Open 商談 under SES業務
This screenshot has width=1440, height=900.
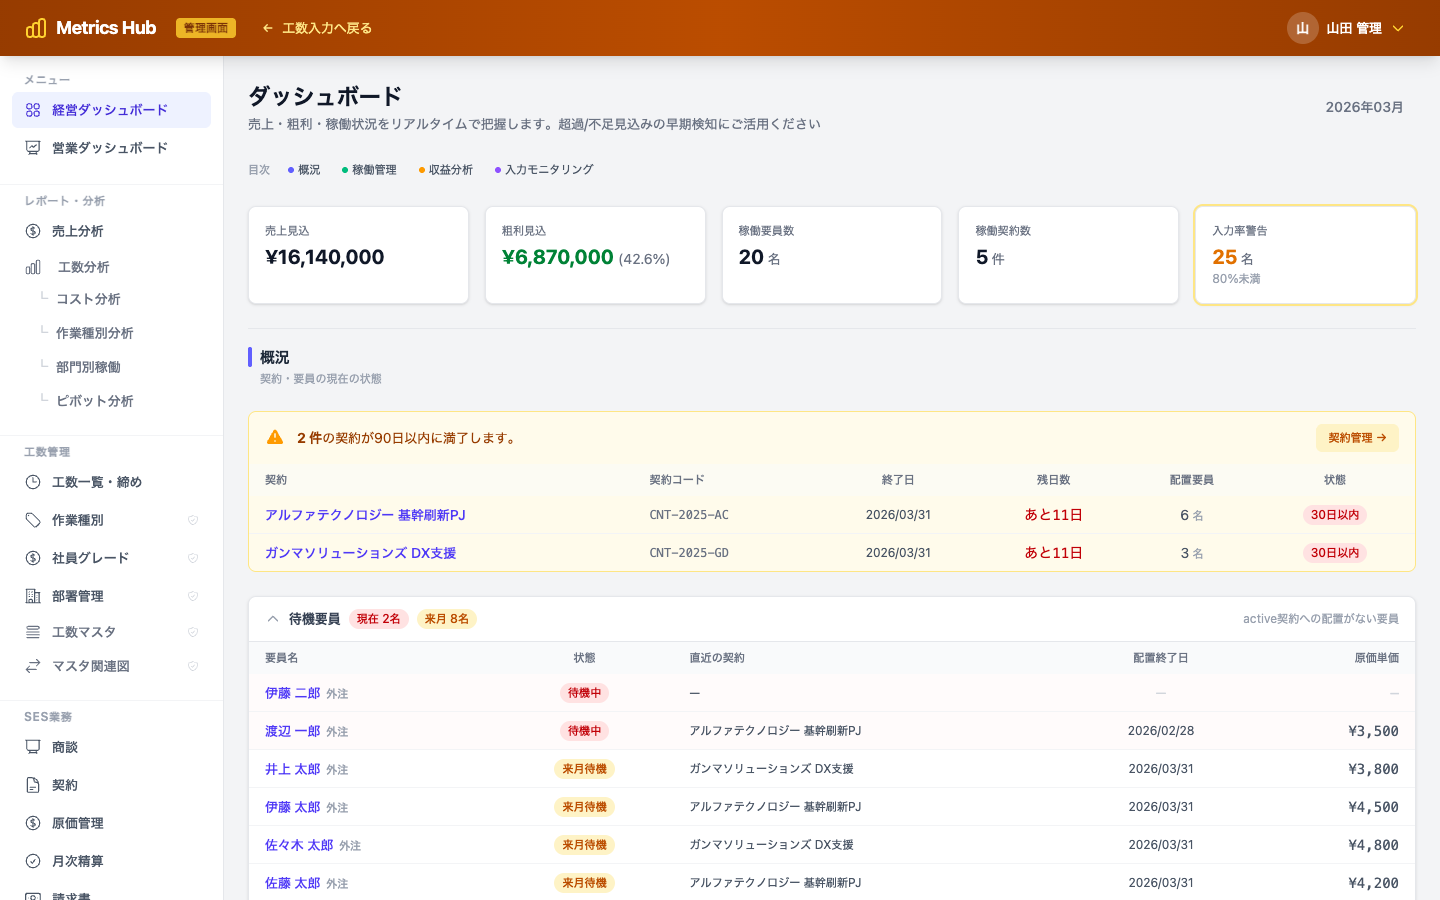click(65, 747)
